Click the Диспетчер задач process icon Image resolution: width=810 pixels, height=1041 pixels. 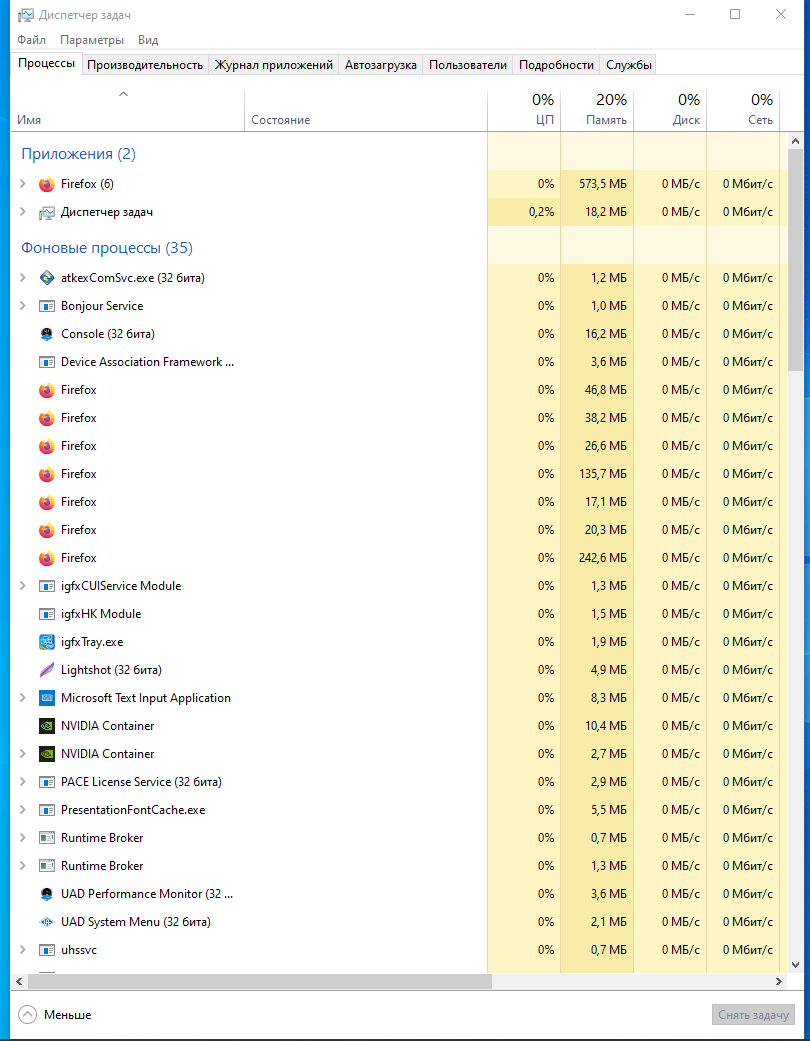point(46,212)
